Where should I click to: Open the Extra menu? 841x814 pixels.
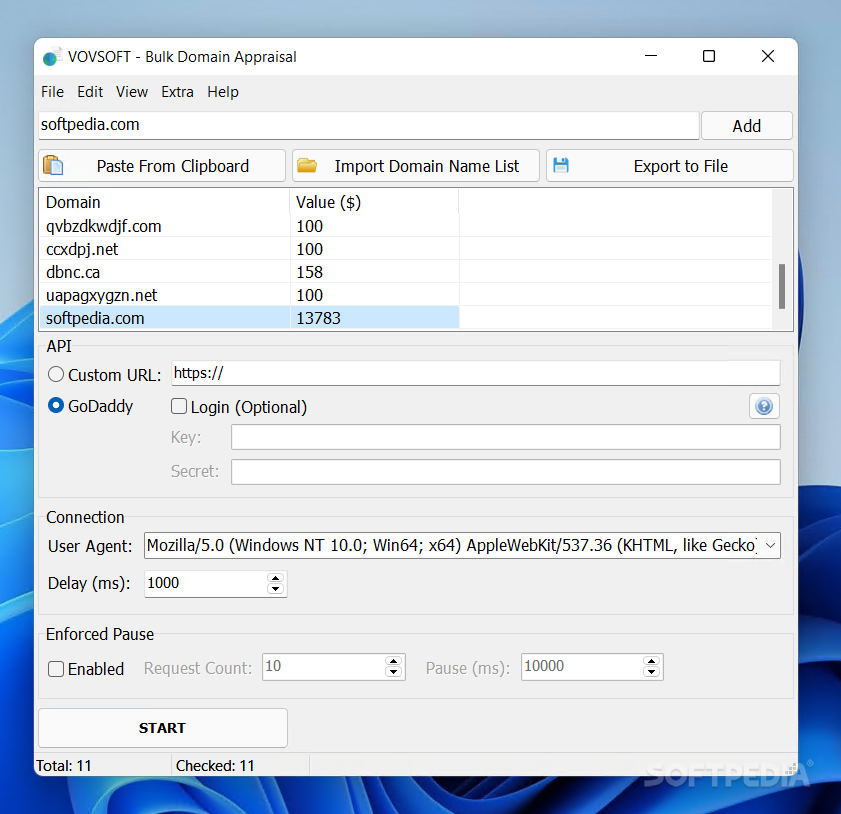(177, 92)
